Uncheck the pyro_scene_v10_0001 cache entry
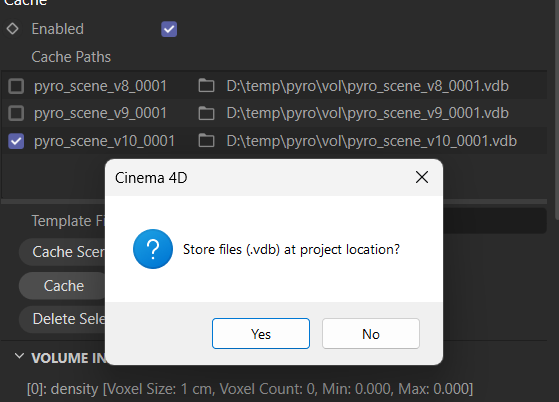The height and width of the screenshot is (402, 559). [x=16, y=141]
